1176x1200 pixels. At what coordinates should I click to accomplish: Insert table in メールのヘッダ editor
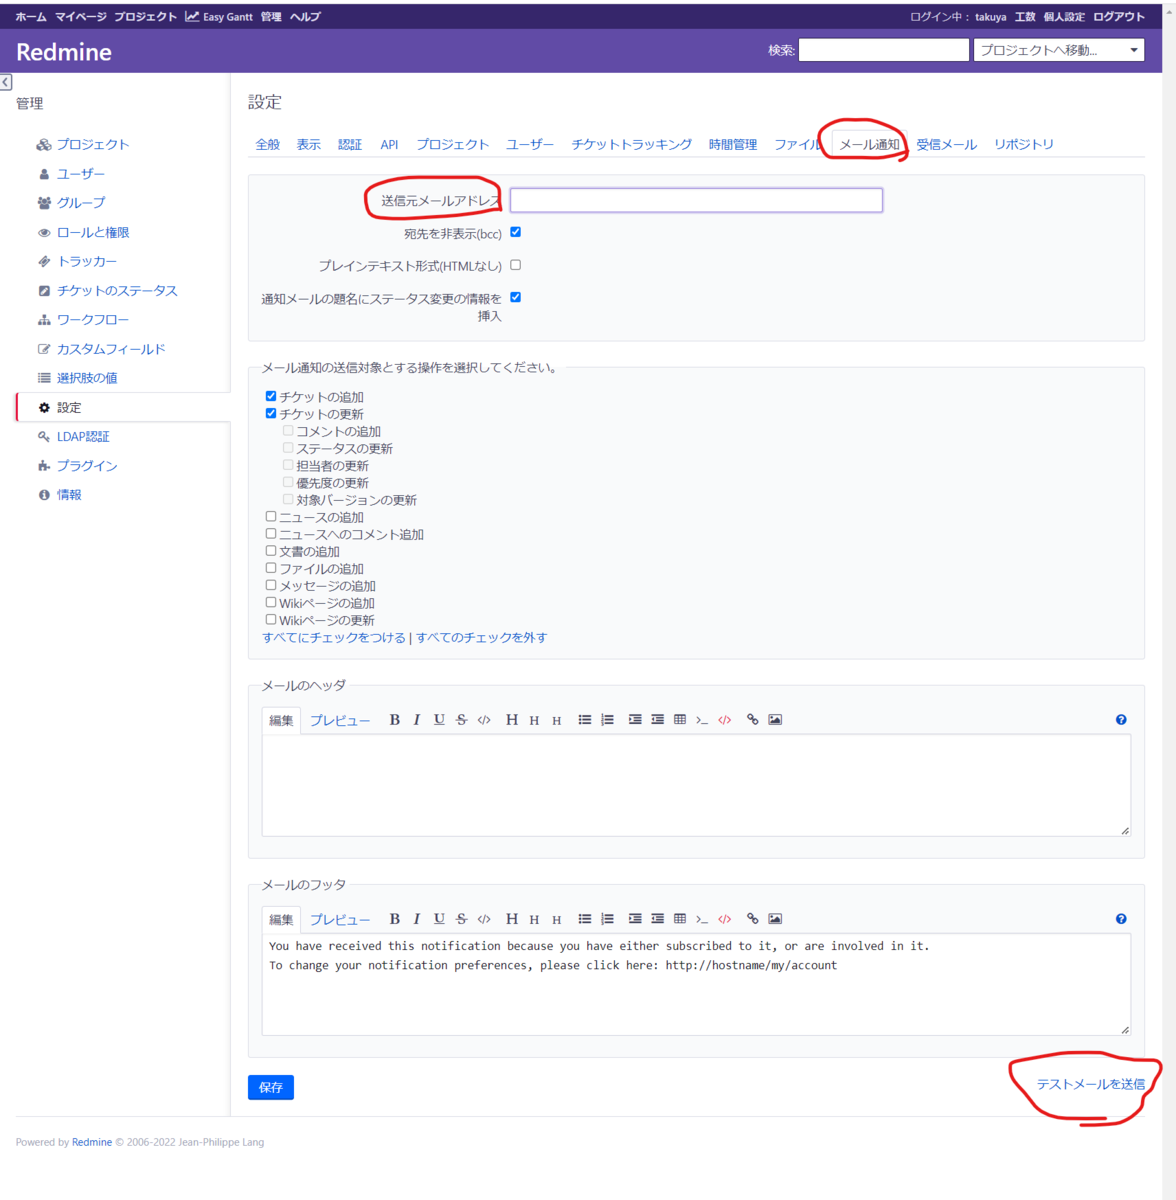[x=680, y=720]
